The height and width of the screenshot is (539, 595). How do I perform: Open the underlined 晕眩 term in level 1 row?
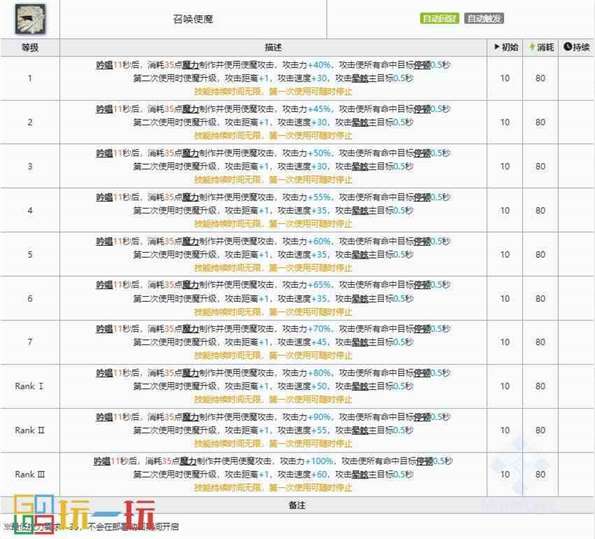[x=360, y=79]
